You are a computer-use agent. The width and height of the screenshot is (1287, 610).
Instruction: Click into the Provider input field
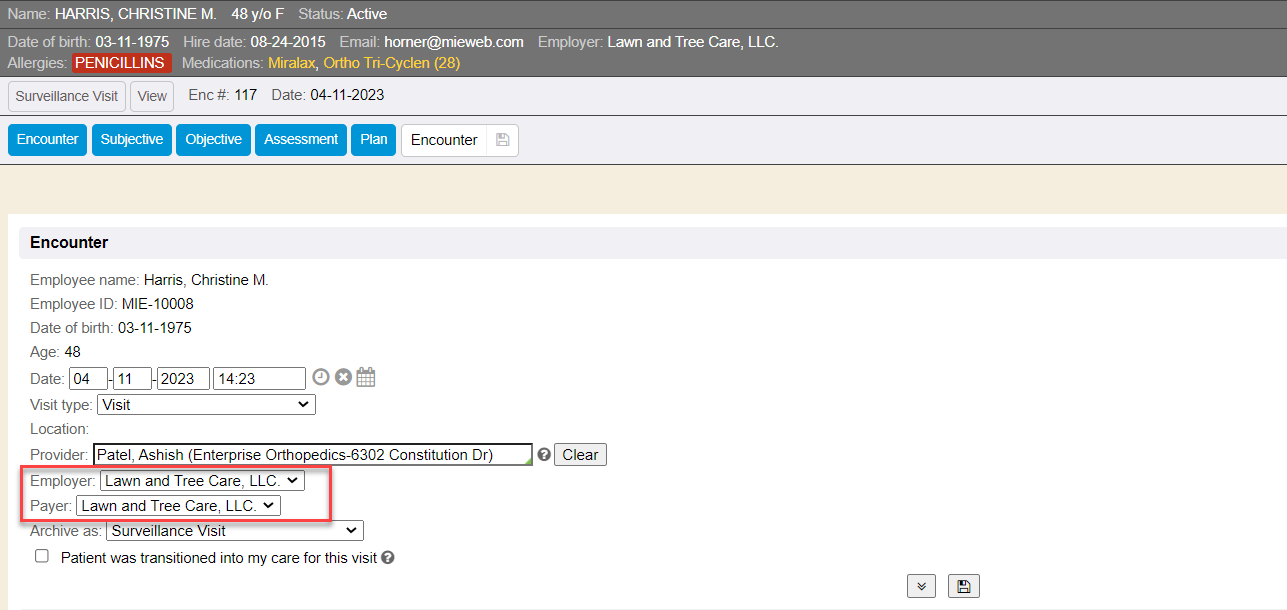pyautogui.click(x=312, y=455)
